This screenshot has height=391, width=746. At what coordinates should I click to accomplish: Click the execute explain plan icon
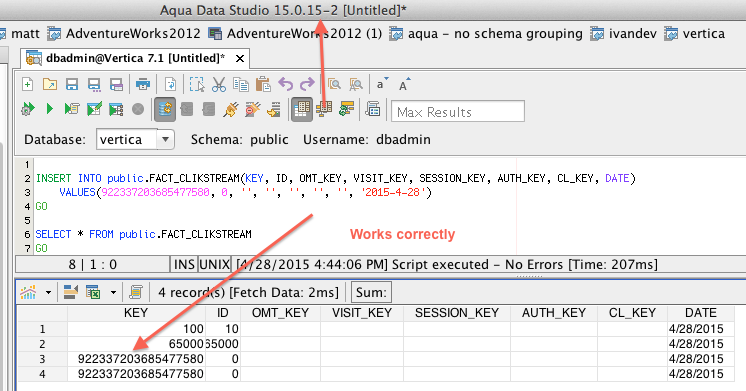[x=116, y=109]
